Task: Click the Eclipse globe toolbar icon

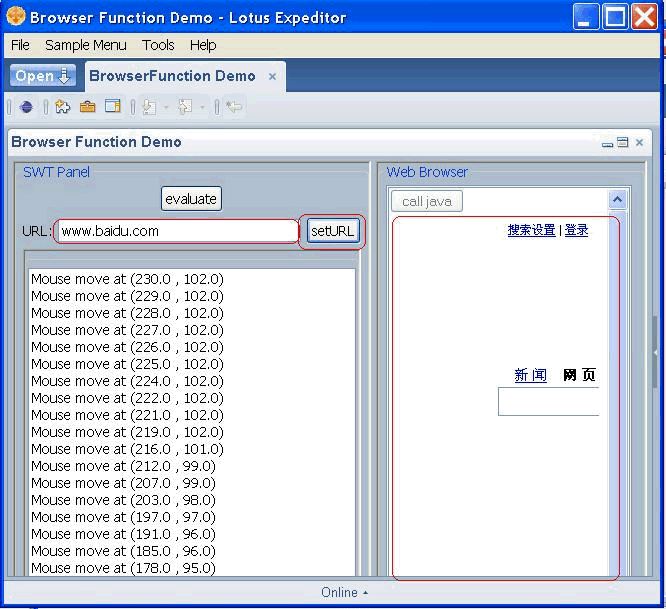Action: click(26, 107)
